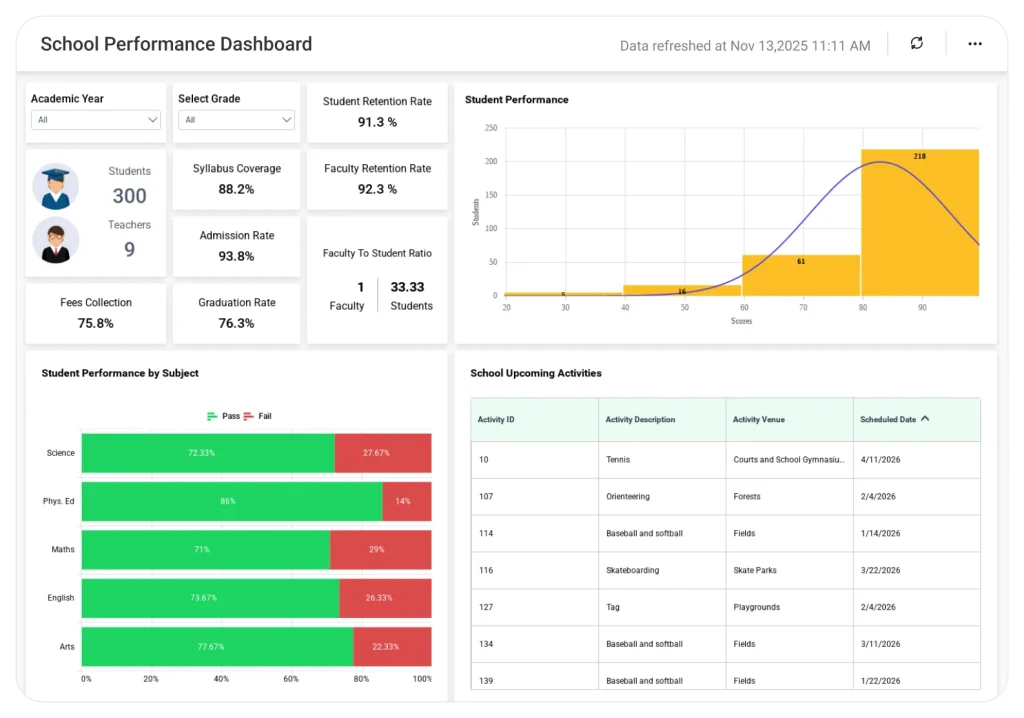The image size is (1024, 718).
Task: Click the 3/11/2026 date cell
Action: 916,644
